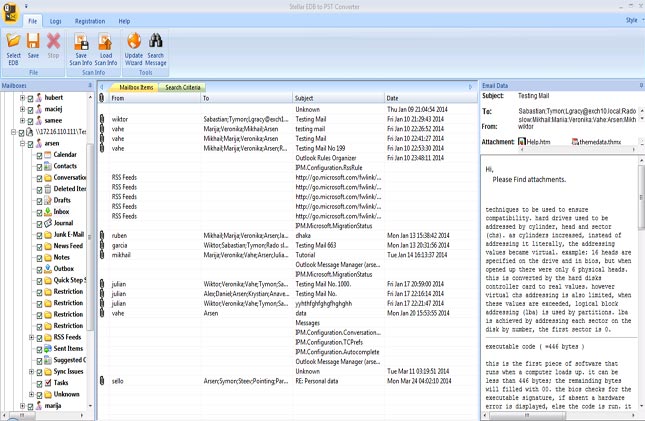This screenshot has height=421, width=645.
Task: Click the Stellar application logo button
Action: [x=10, y=12]
